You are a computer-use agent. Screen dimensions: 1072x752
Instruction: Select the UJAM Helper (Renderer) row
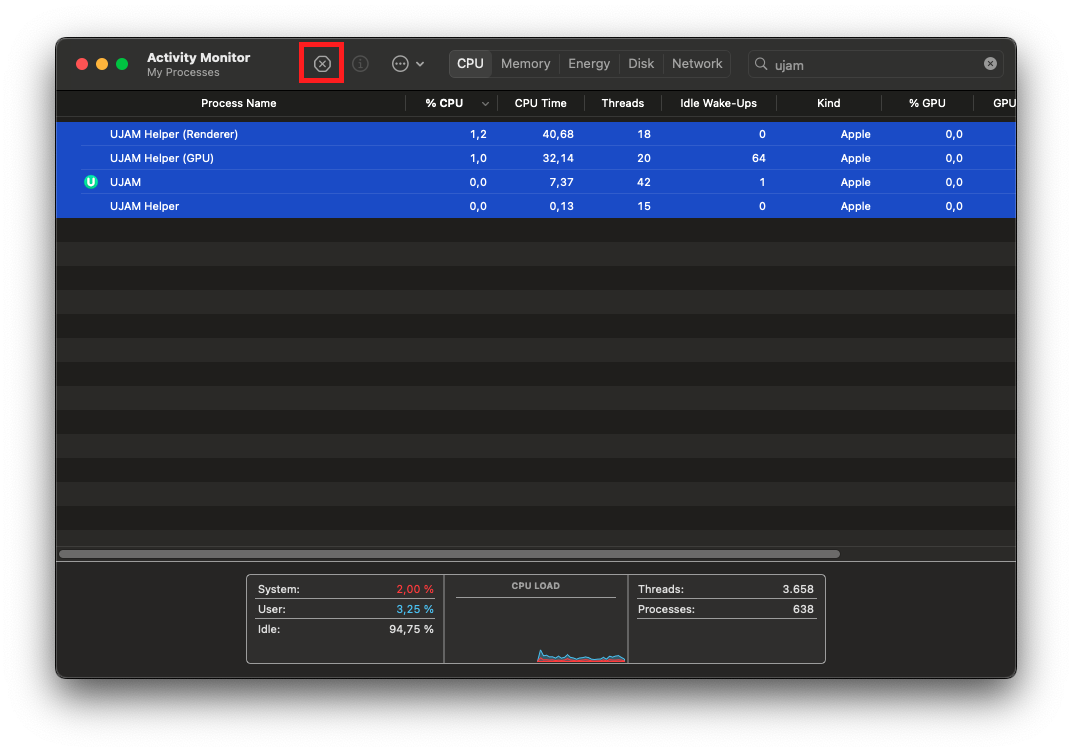(536, 134)
